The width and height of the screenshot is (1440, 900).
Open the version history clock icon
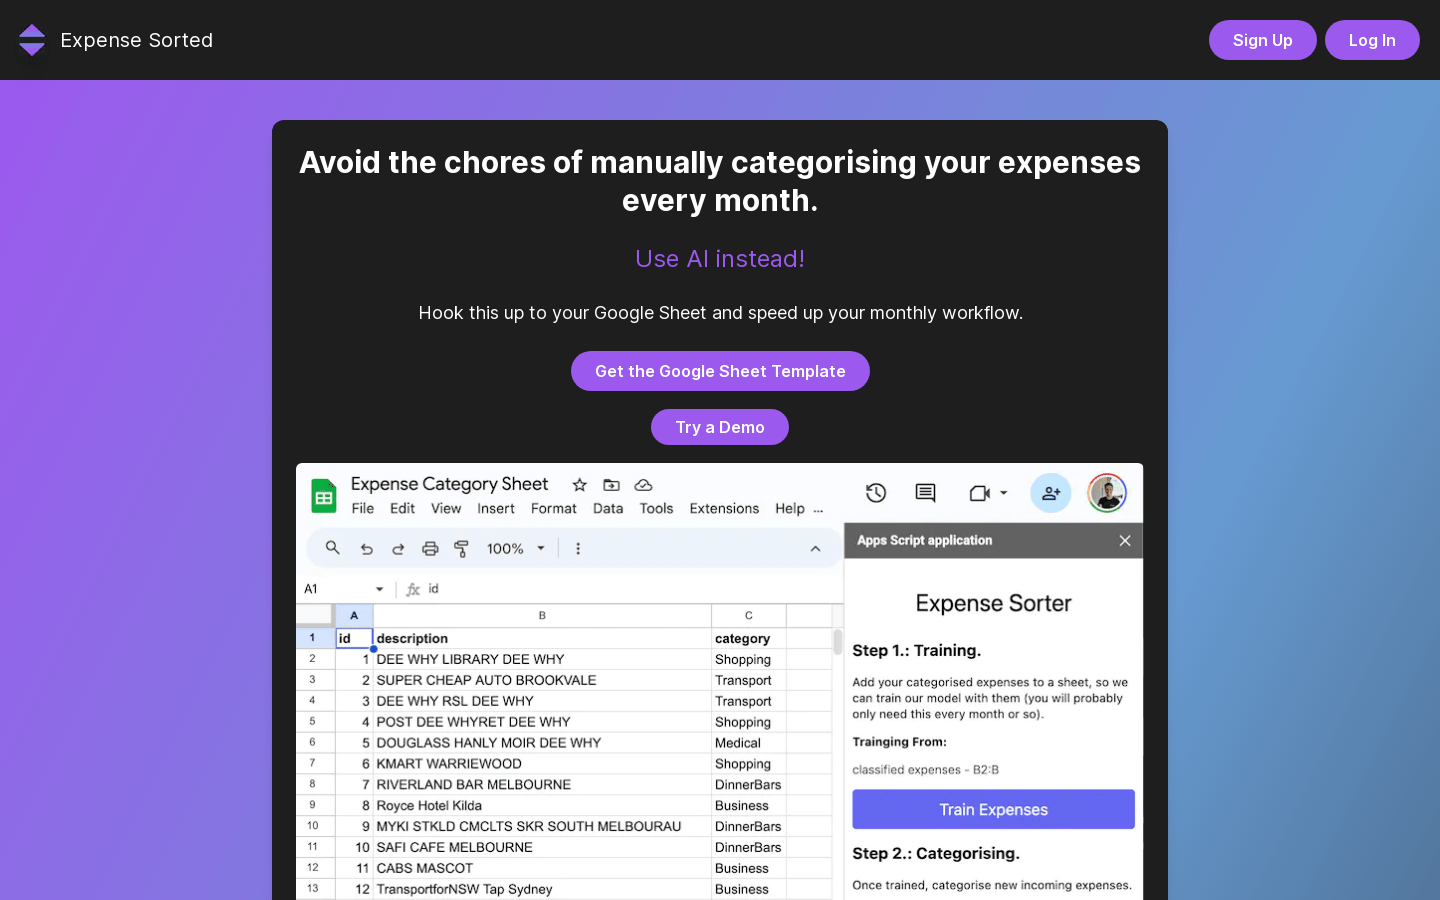click(x=876, y=493)
